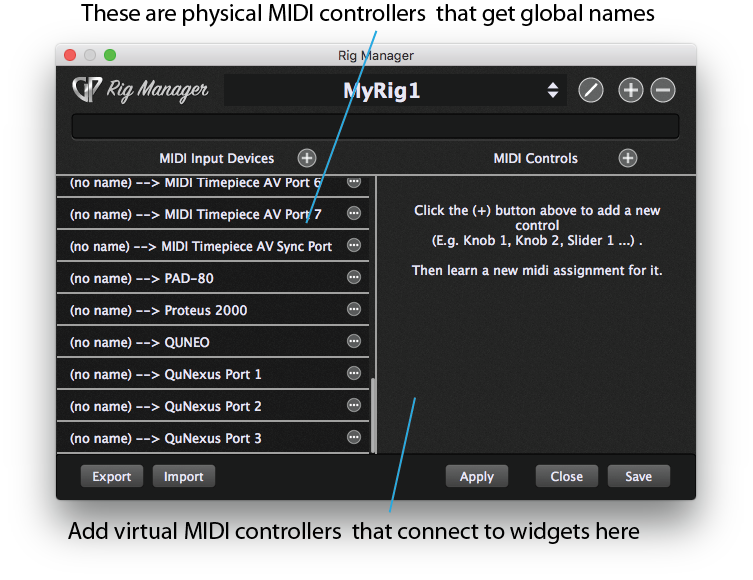The image size is (753, 580).
Task: Click the empty text field below the rig name
Action: (x=375, y=126)
